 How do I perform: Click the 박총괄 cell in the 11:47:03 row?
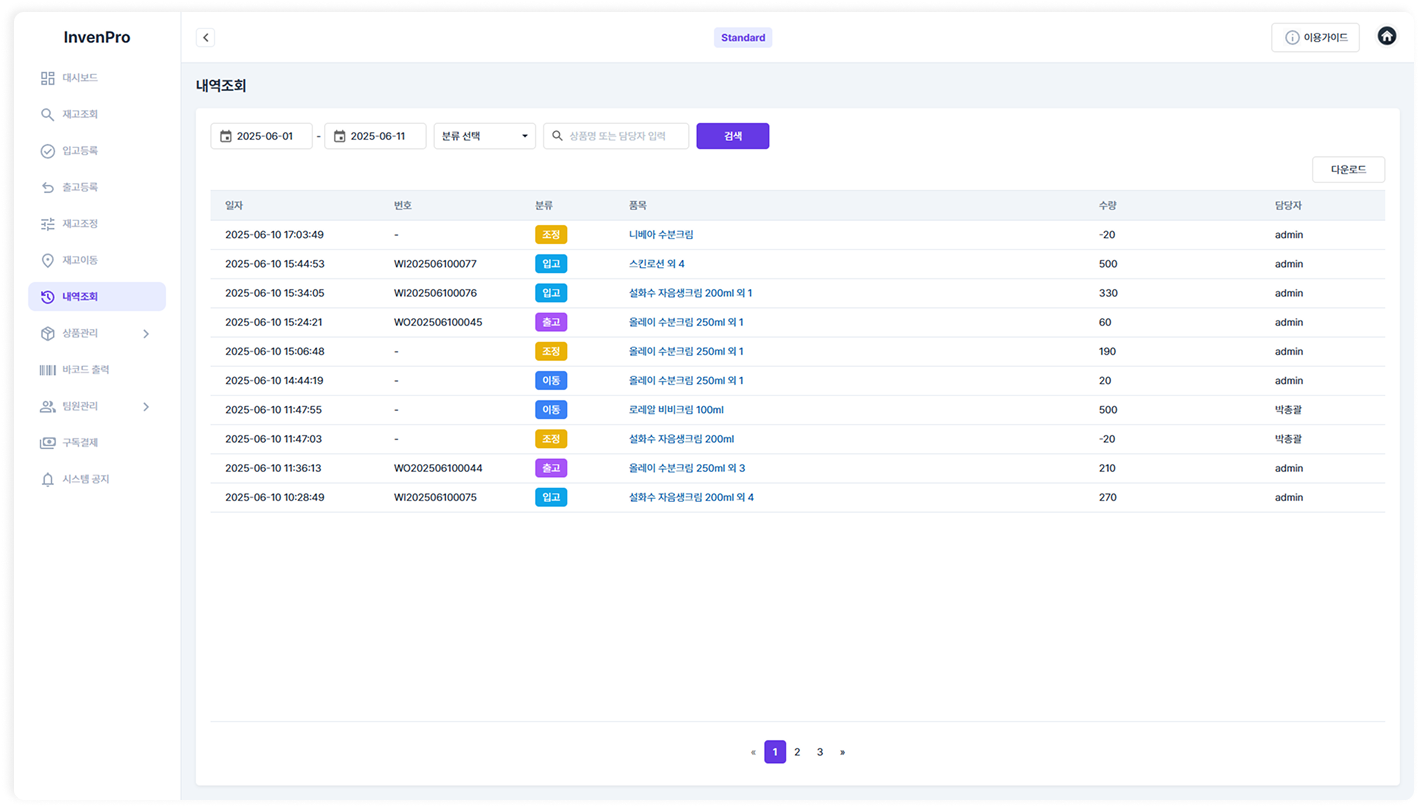1288,439
